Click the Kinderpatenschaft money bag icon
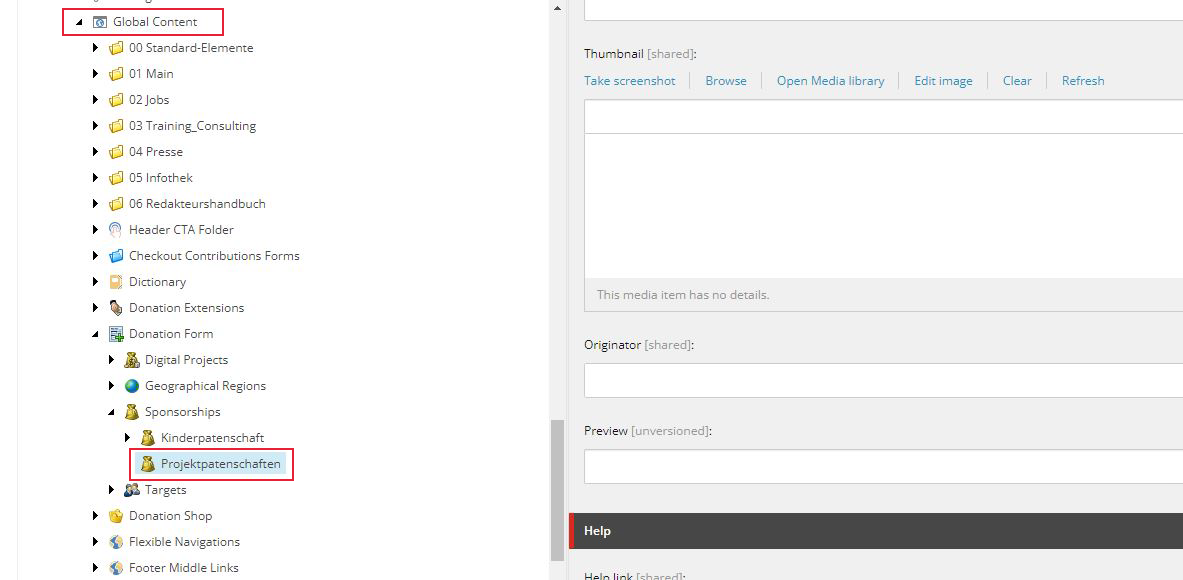This screenshot has height=580, width=1183. point(148,438)
